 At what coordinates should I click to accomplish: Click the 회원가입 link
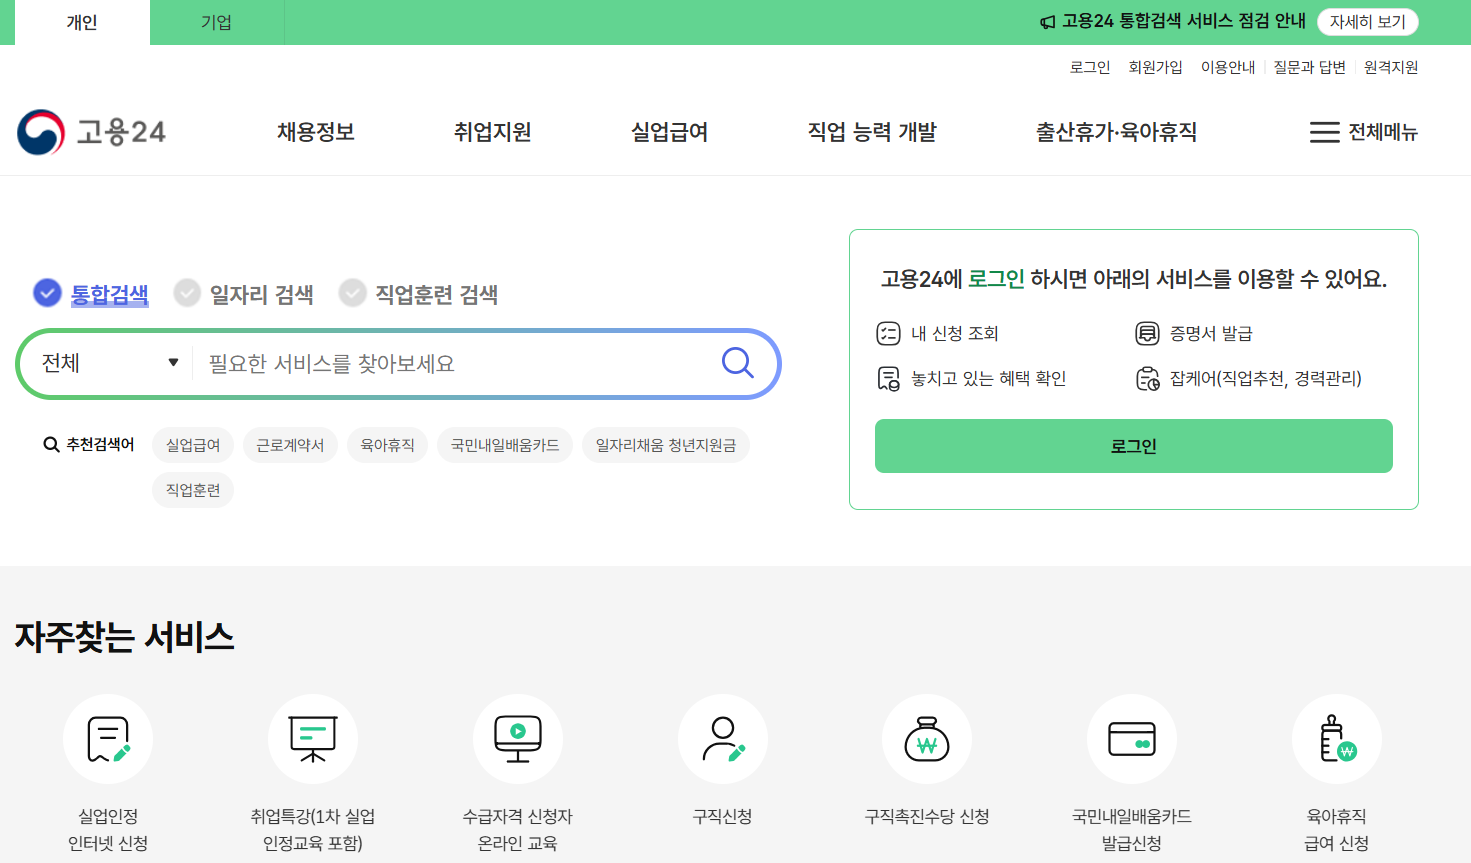coord(1155,67)
